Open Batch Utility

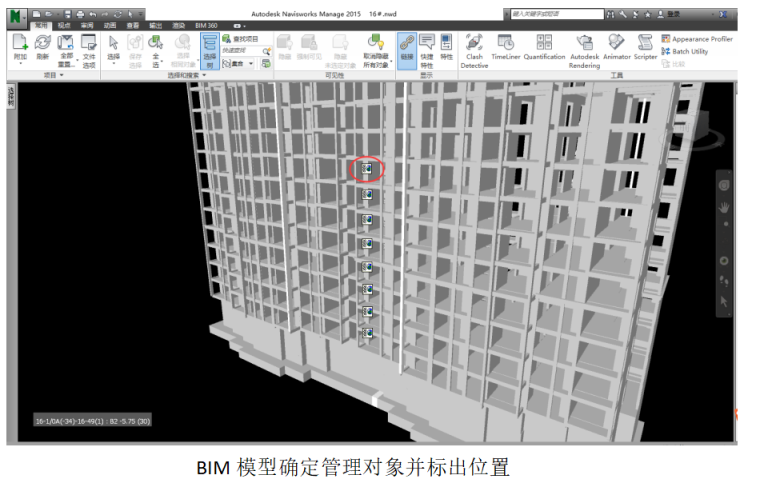[x=689, y=51]
